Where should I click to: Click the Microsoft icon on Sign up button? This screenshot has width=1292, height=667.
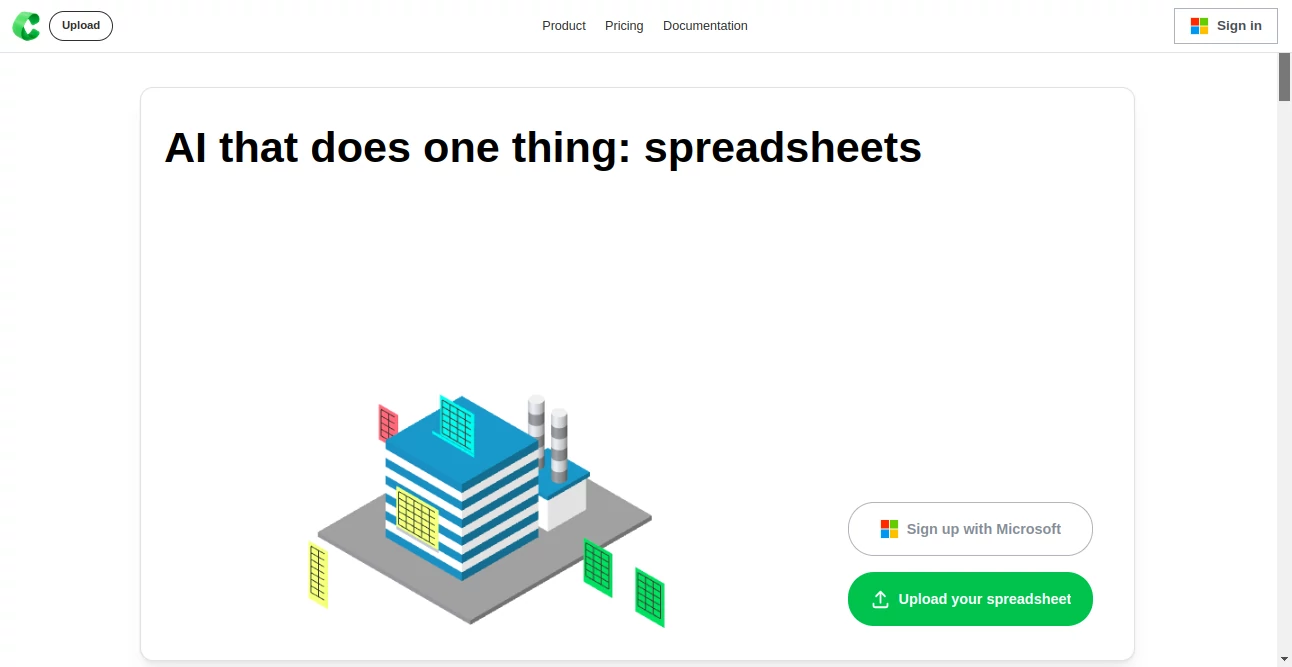point(889,528)
